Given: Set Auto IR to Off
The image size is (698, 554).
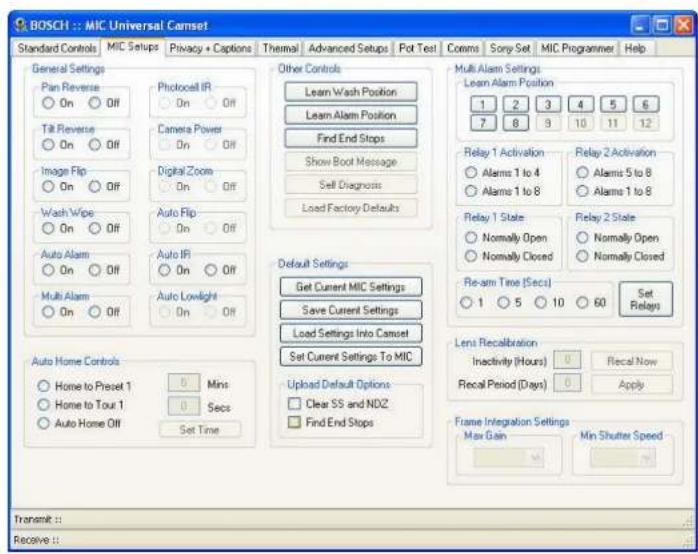Looking at the screenshot, I should coord(211,270).
